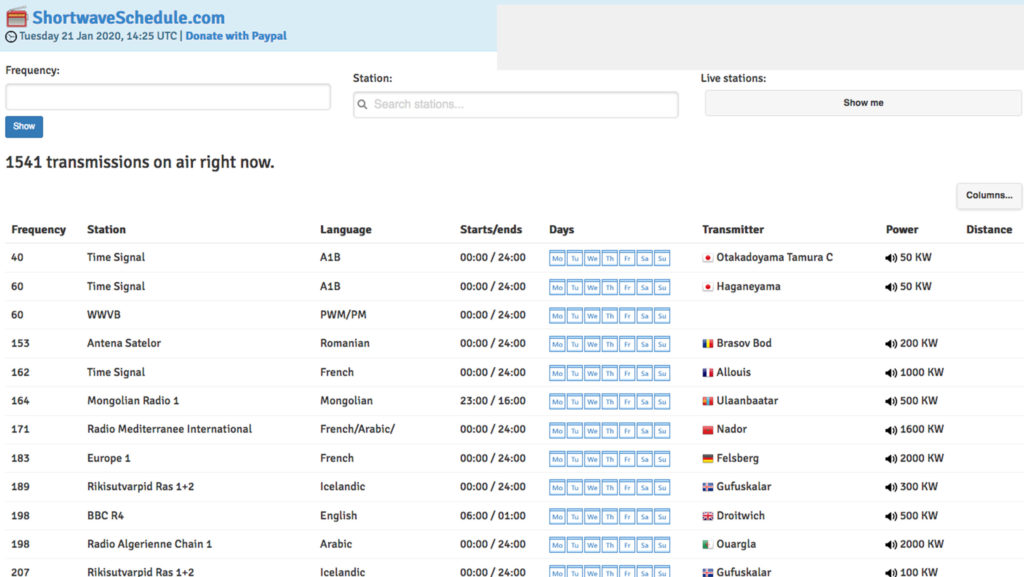
Task: Click the radio logo icon beside ShortwaveSchedule.com
Action: tap(16, 17)
